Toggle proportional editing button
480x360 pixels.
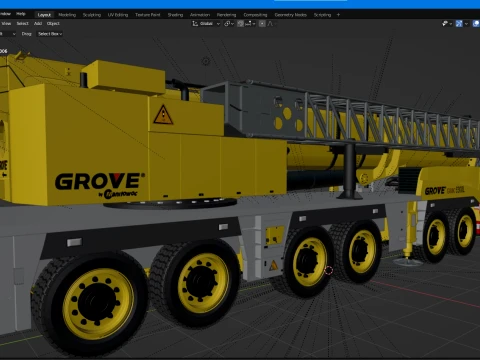point(262,24)
